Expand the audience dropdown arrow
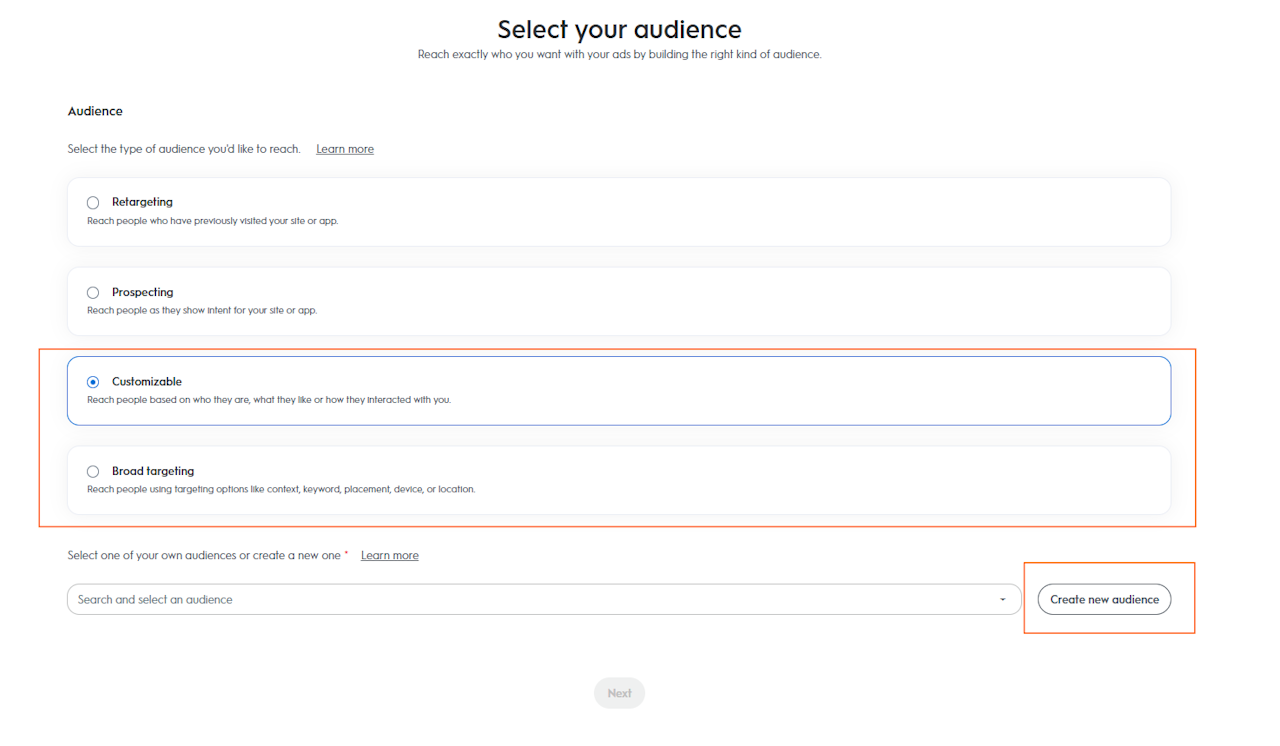The height and width of the screenshot is (746, 1280). click(x=1002, y=600)
